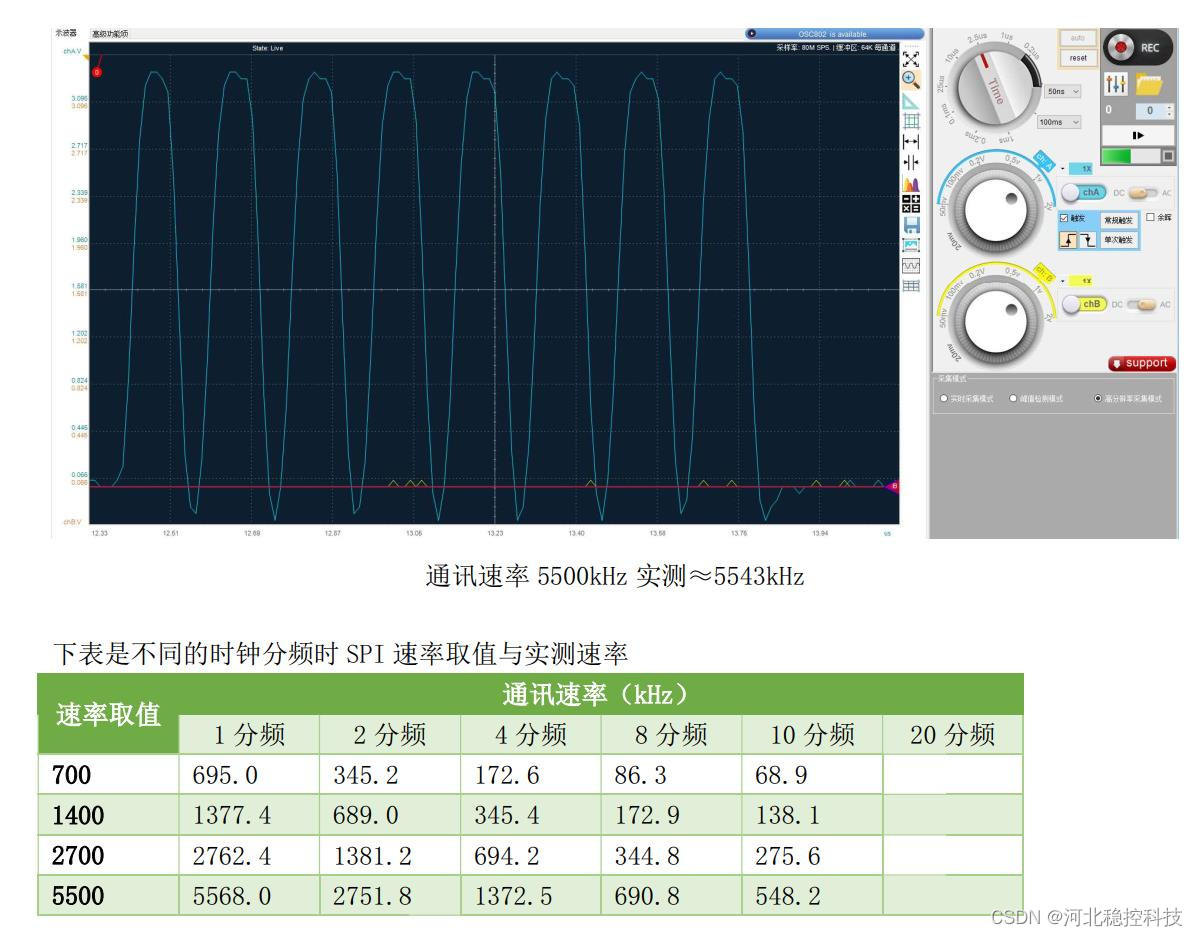Select the horizontal cursor measurement icon
Viewport: 1198px width, 936px height.
point(911,141)
